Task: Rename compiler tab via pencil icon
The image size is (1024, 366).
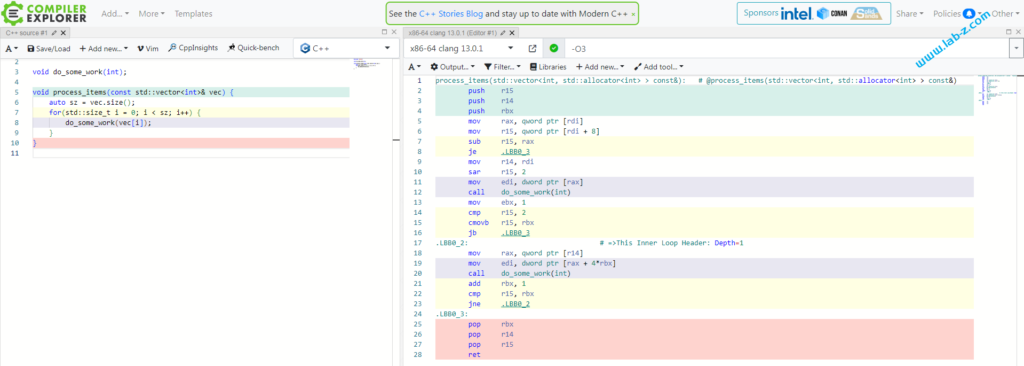Action: 504,32
